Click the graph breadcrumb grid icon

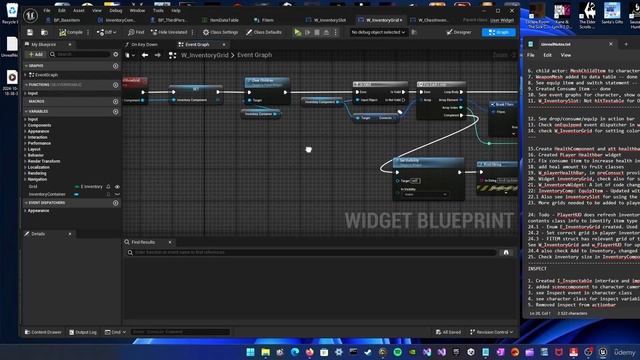[x=173, y=55]
